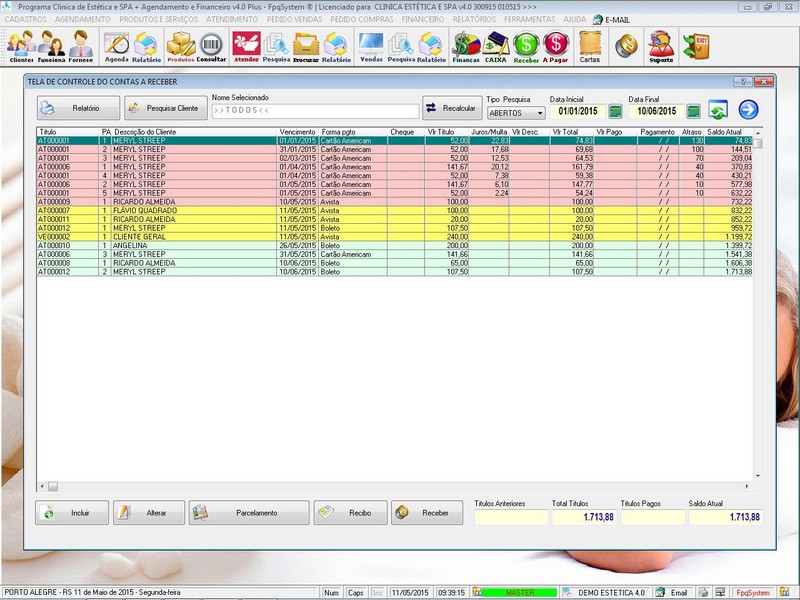Screen dimensions: 800x600
Task: Open the Suporte toolbar icon
Action: point(661,47)
